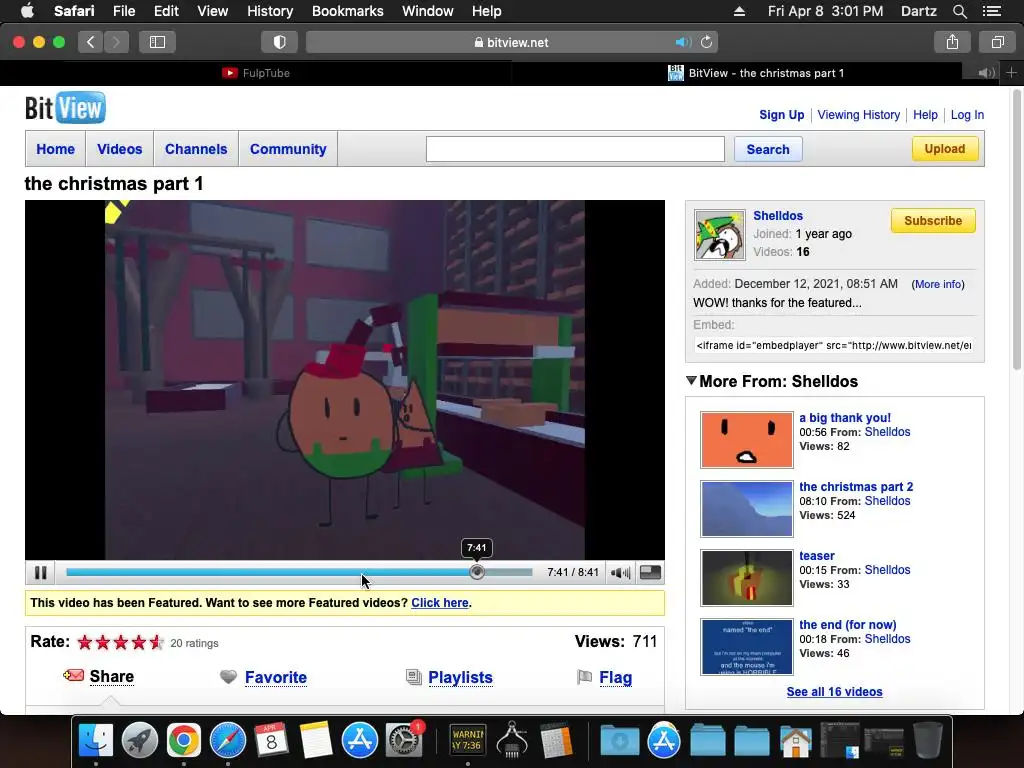
Task: Click the Log In link
Action: 967,115
